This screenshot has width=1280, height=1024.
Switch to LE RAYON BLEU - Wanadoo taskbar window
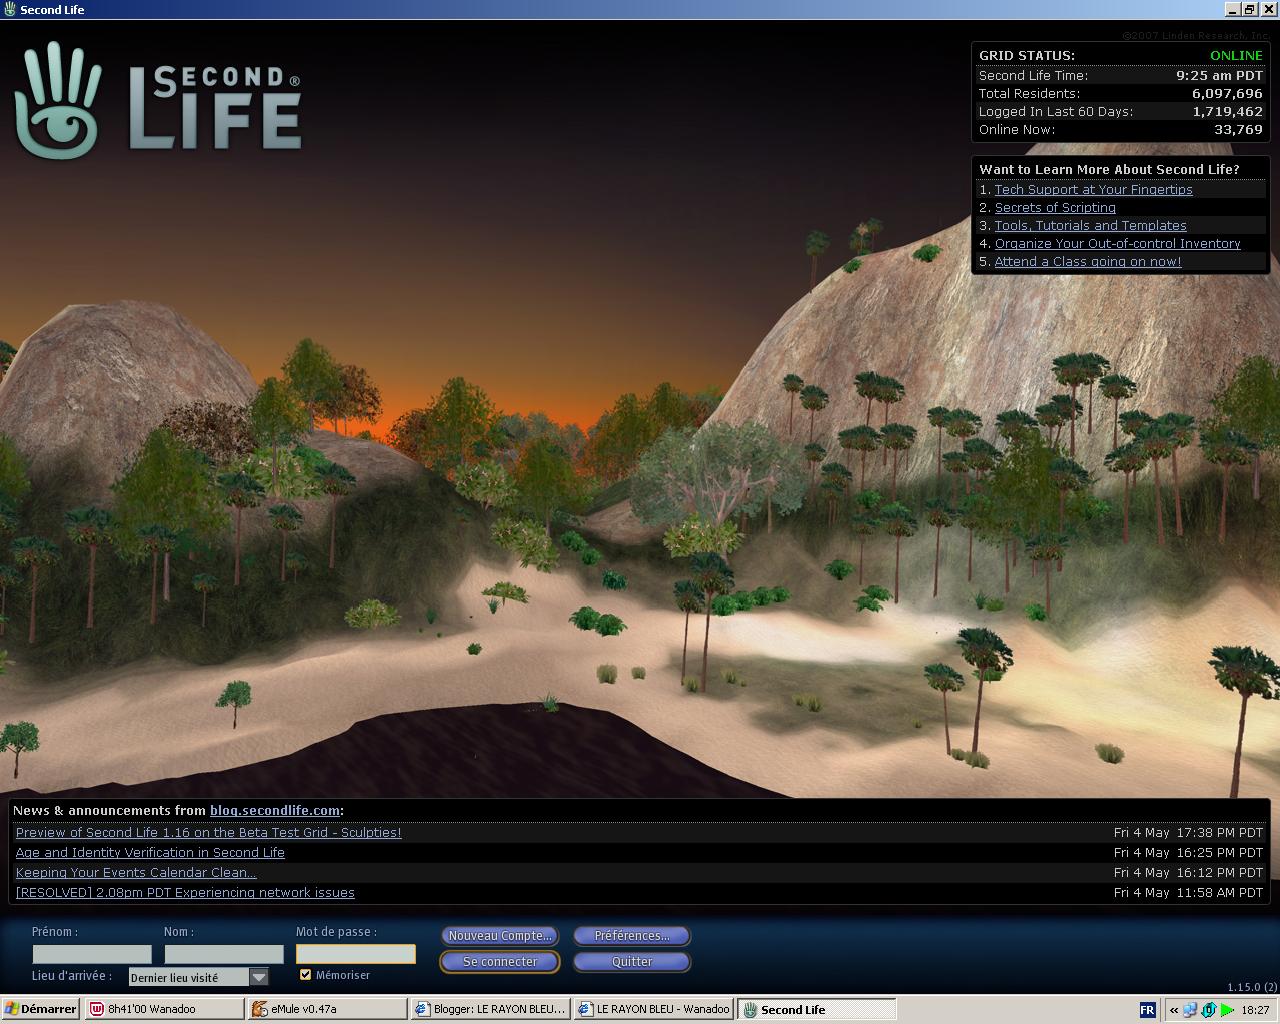tap(653, 1009)
